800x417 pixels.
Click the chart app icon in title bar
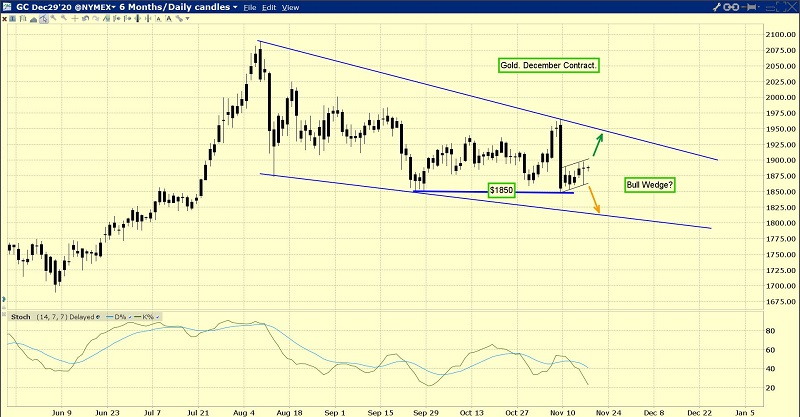(7, 7)
